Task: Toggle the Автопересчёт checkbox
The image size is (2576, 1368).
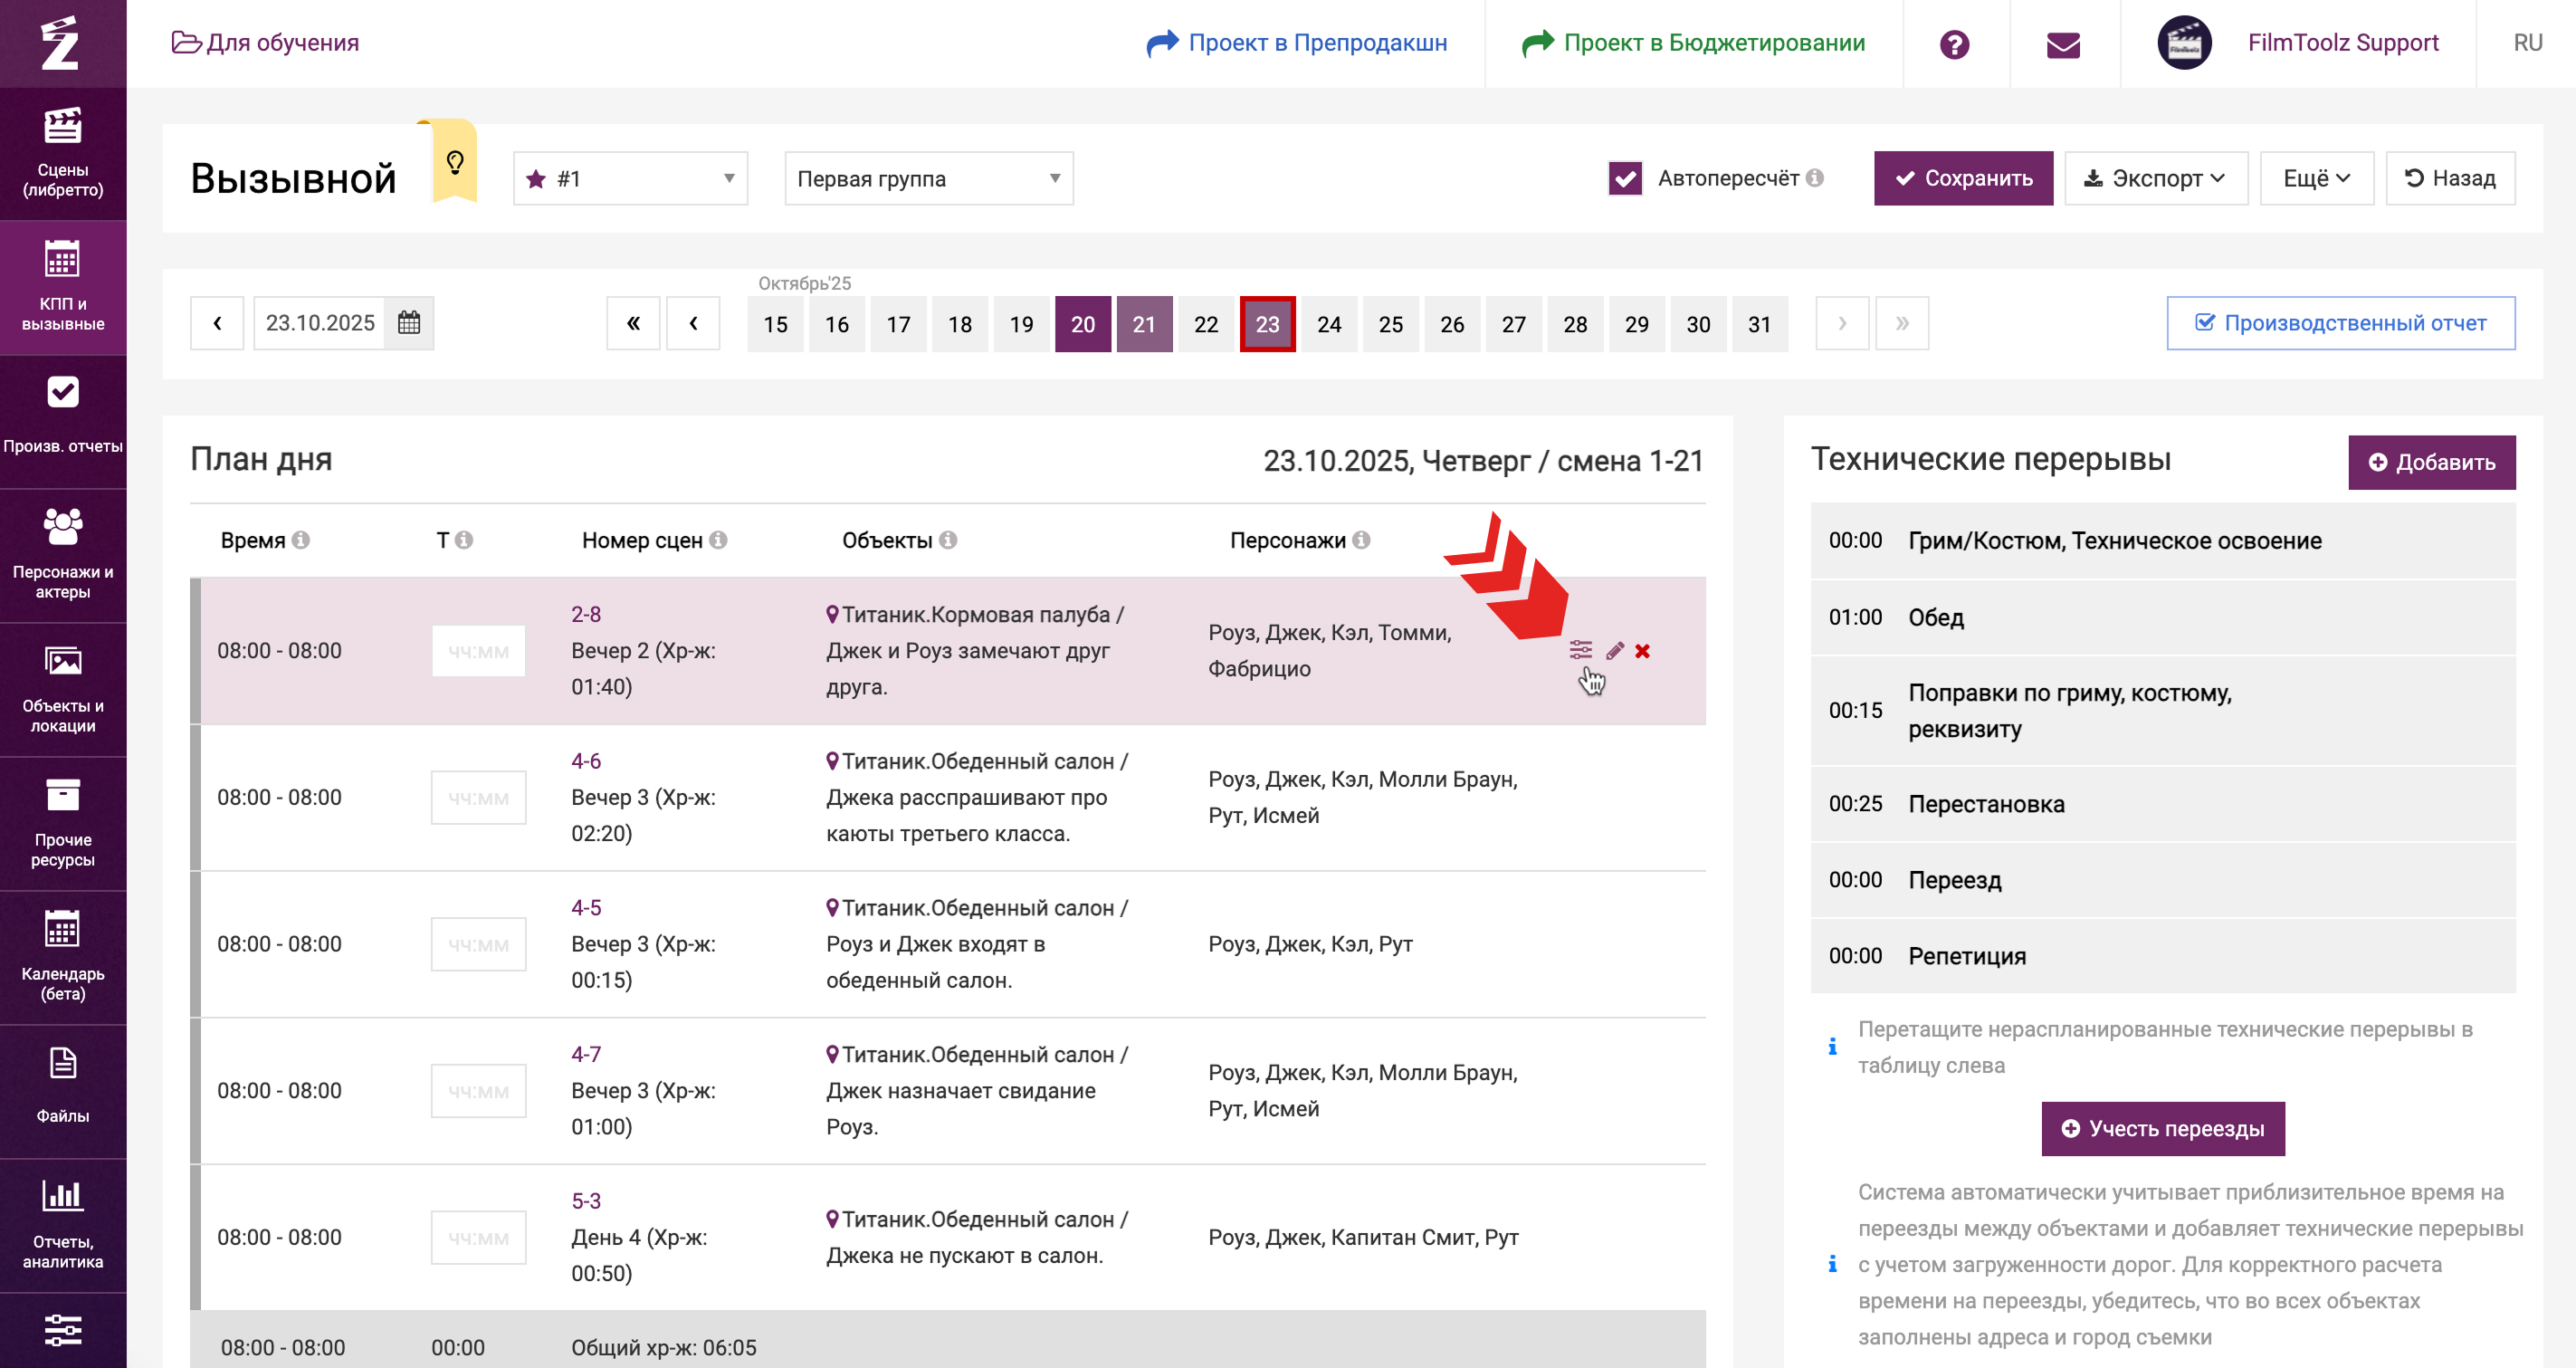Action: [x=1625, y=179]
